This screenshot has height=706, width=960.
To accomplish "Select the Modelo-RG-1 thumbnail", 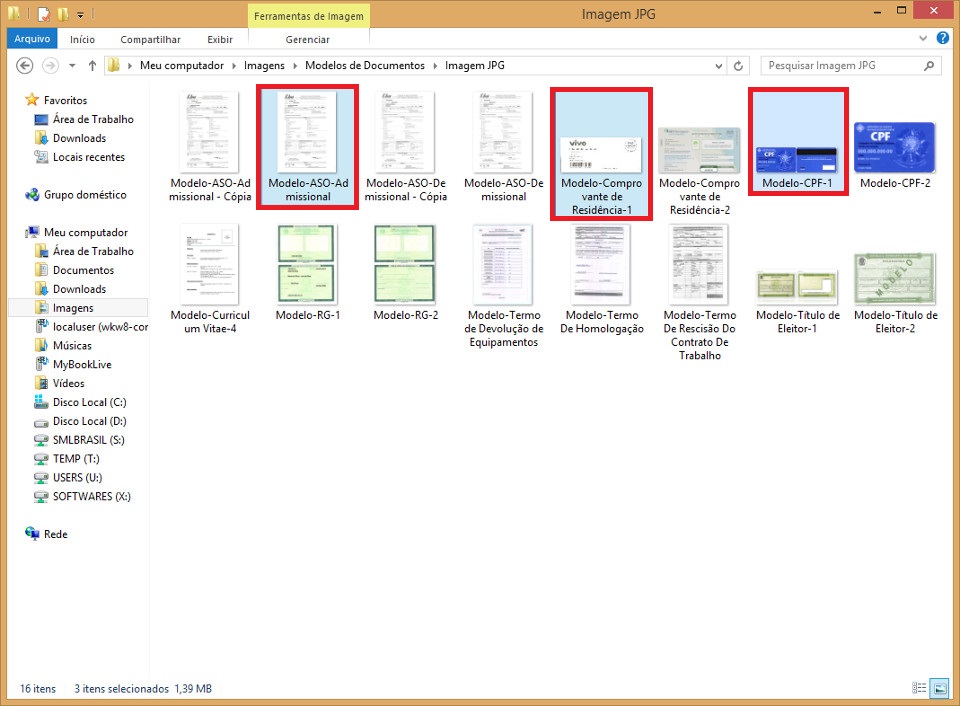I will pyautogui.click(x=306, y=263).
